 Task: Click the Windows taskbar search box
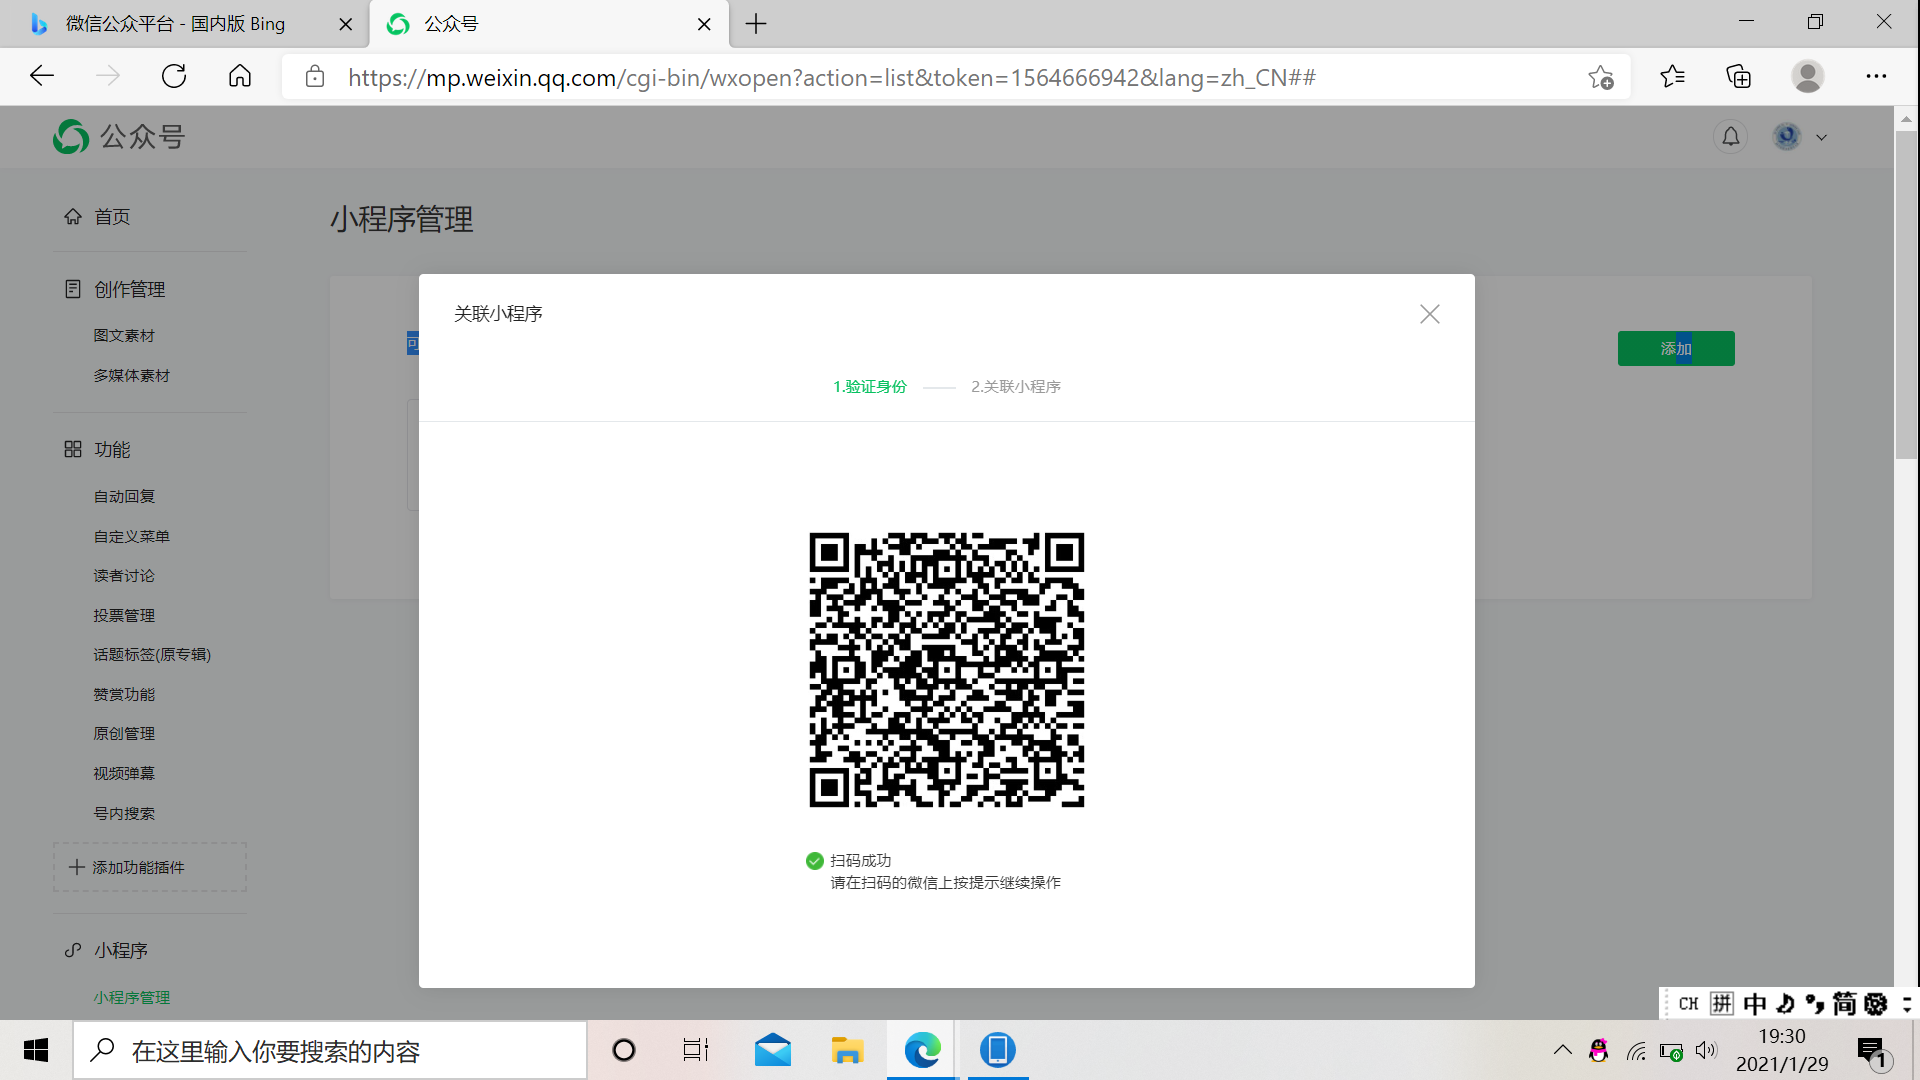click(x=330, y=1051)
